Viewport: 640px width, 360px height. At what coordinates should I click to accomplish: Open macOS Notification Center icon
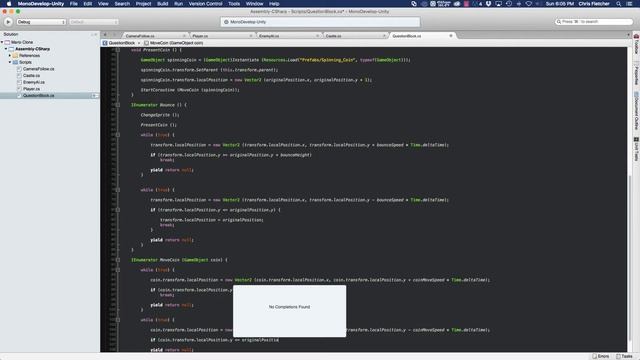629,4
